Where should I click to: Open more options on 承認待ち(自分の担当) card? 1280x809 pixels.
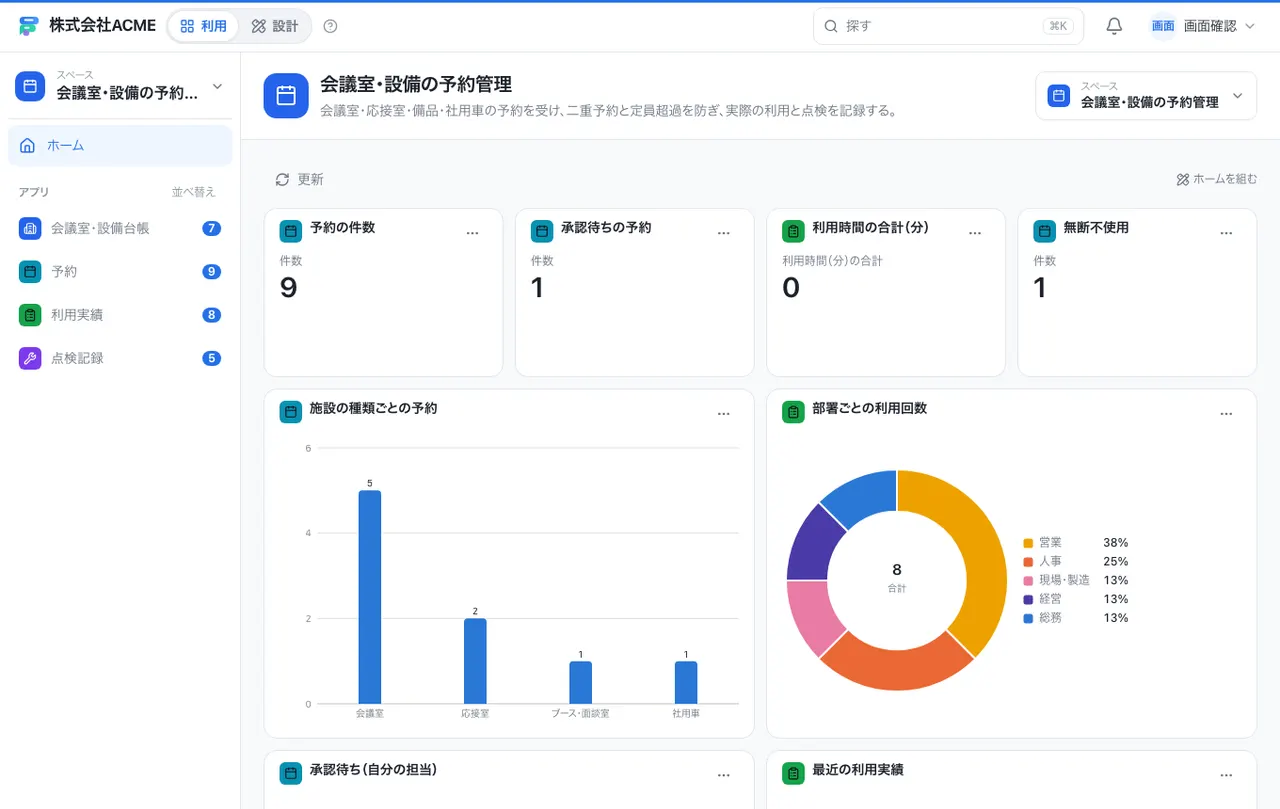pyautogui.click(x=724, y=774)
